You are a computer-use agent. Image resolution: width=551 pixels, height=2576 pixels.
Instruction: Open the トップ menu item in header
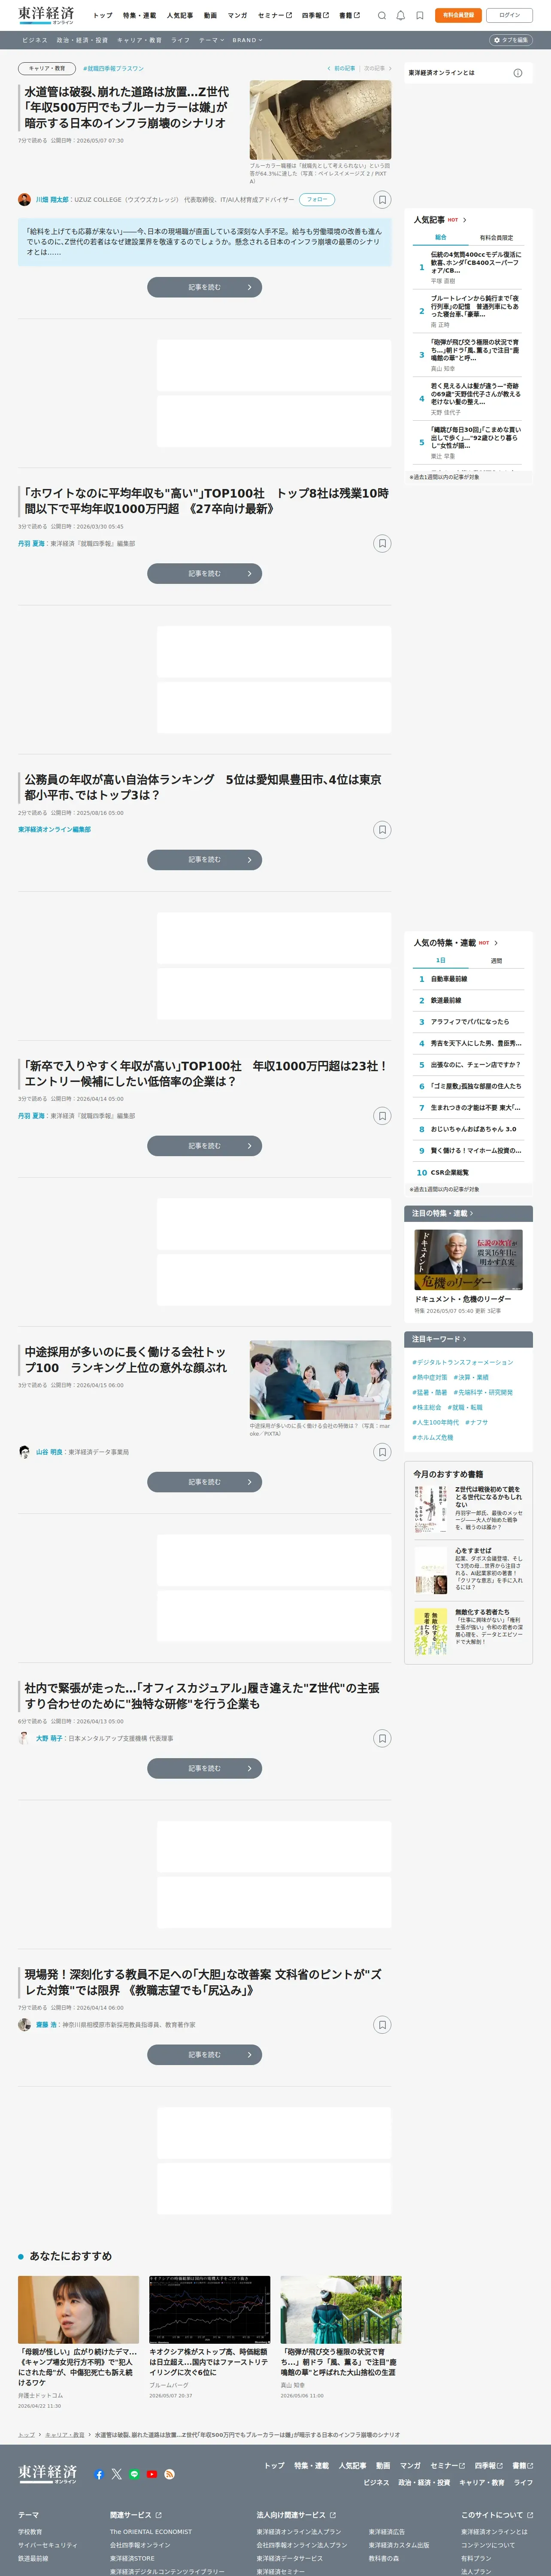pos(103,15)
